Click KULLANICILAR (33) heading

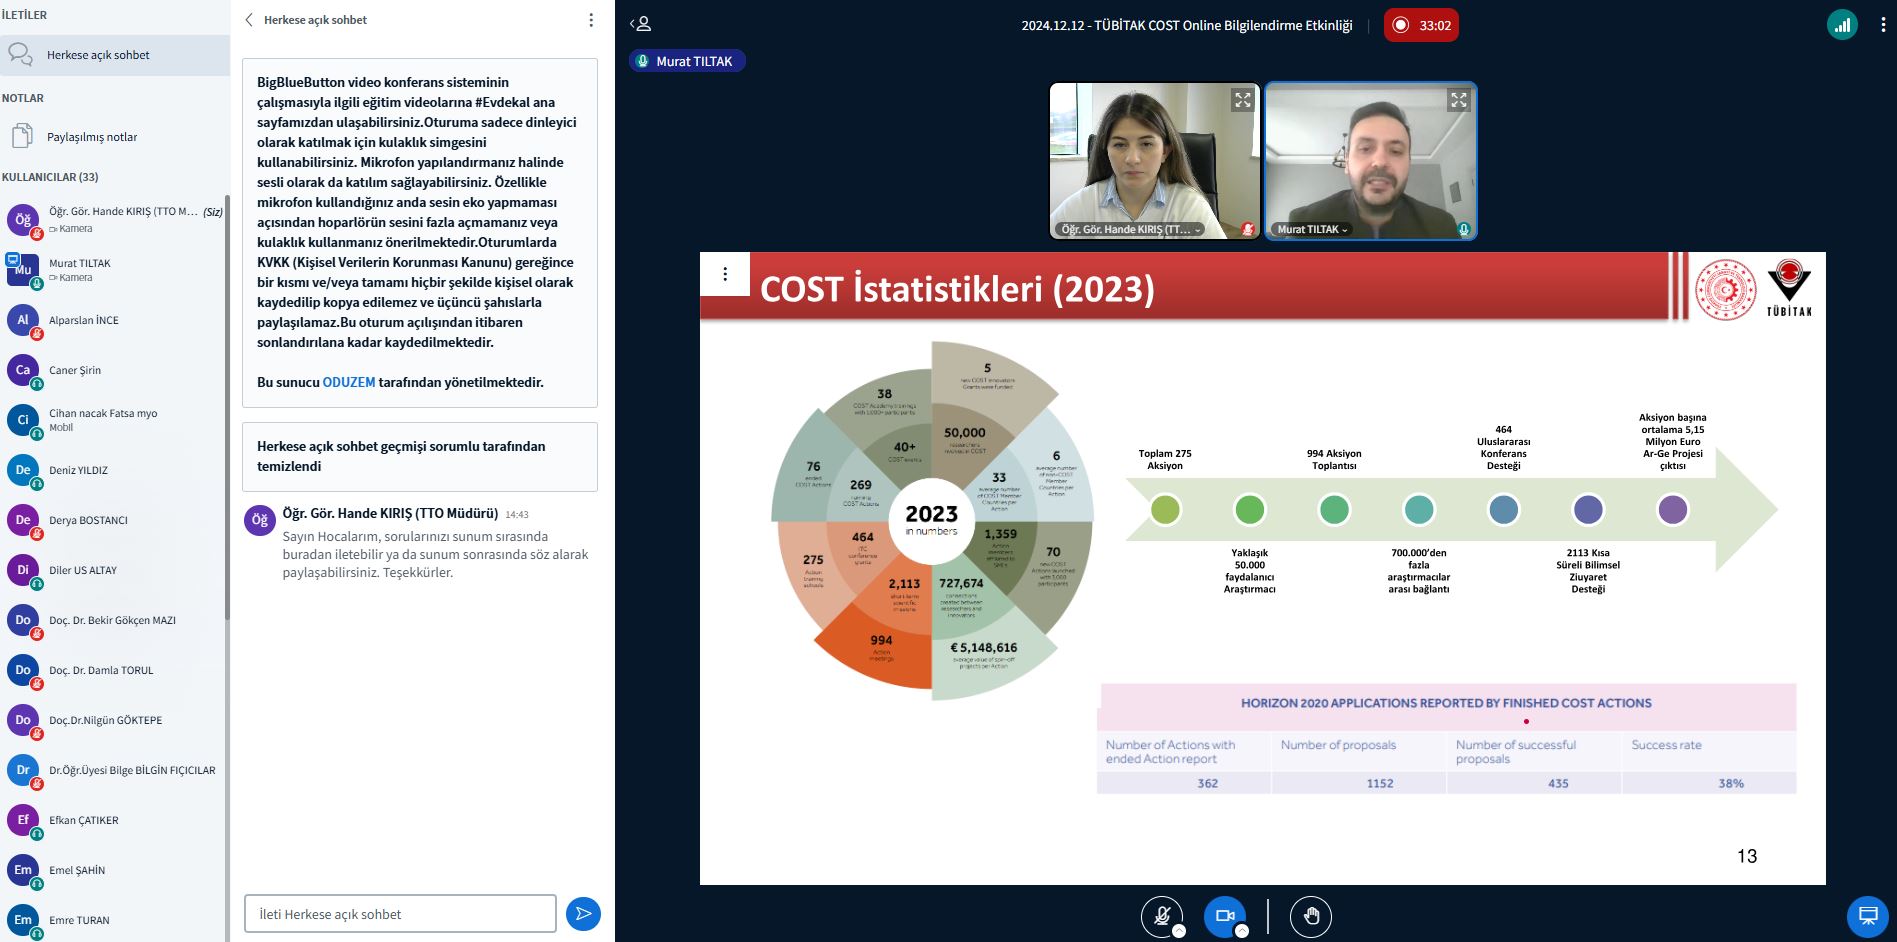tap(50, 177)
